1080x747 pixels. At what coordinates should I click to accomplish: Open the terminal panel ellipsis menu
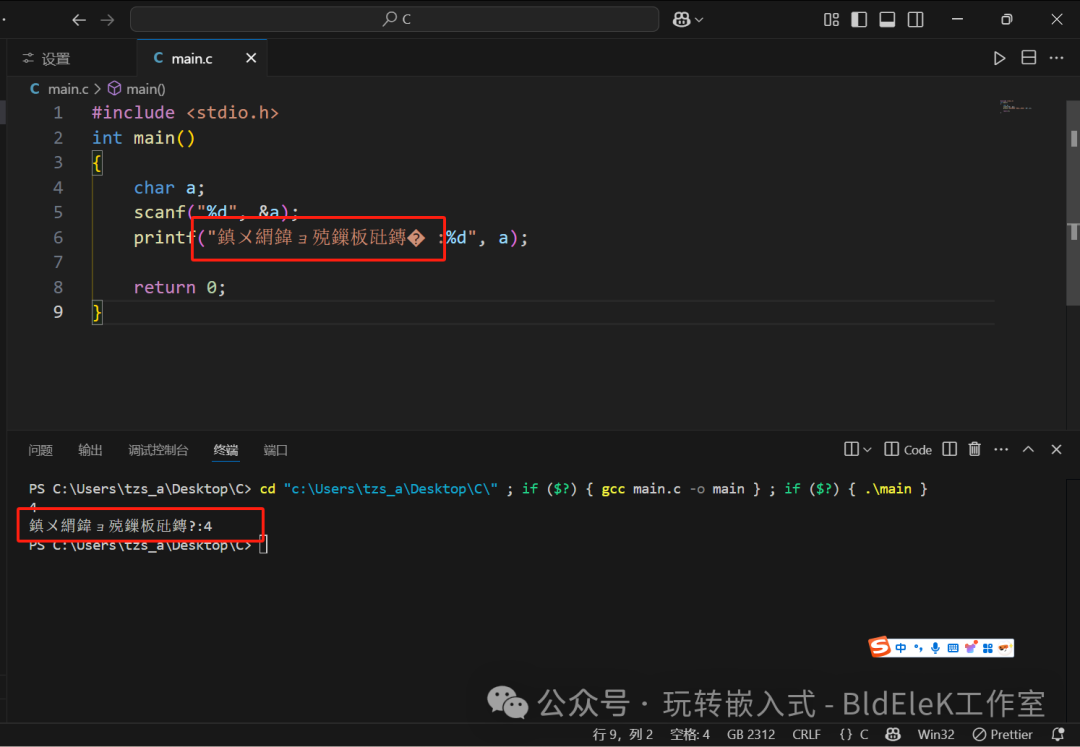(x=1001, y=450)
